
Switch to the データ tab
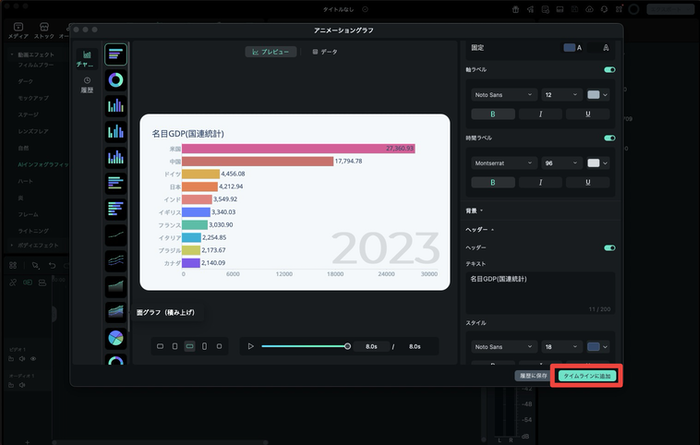323,50
